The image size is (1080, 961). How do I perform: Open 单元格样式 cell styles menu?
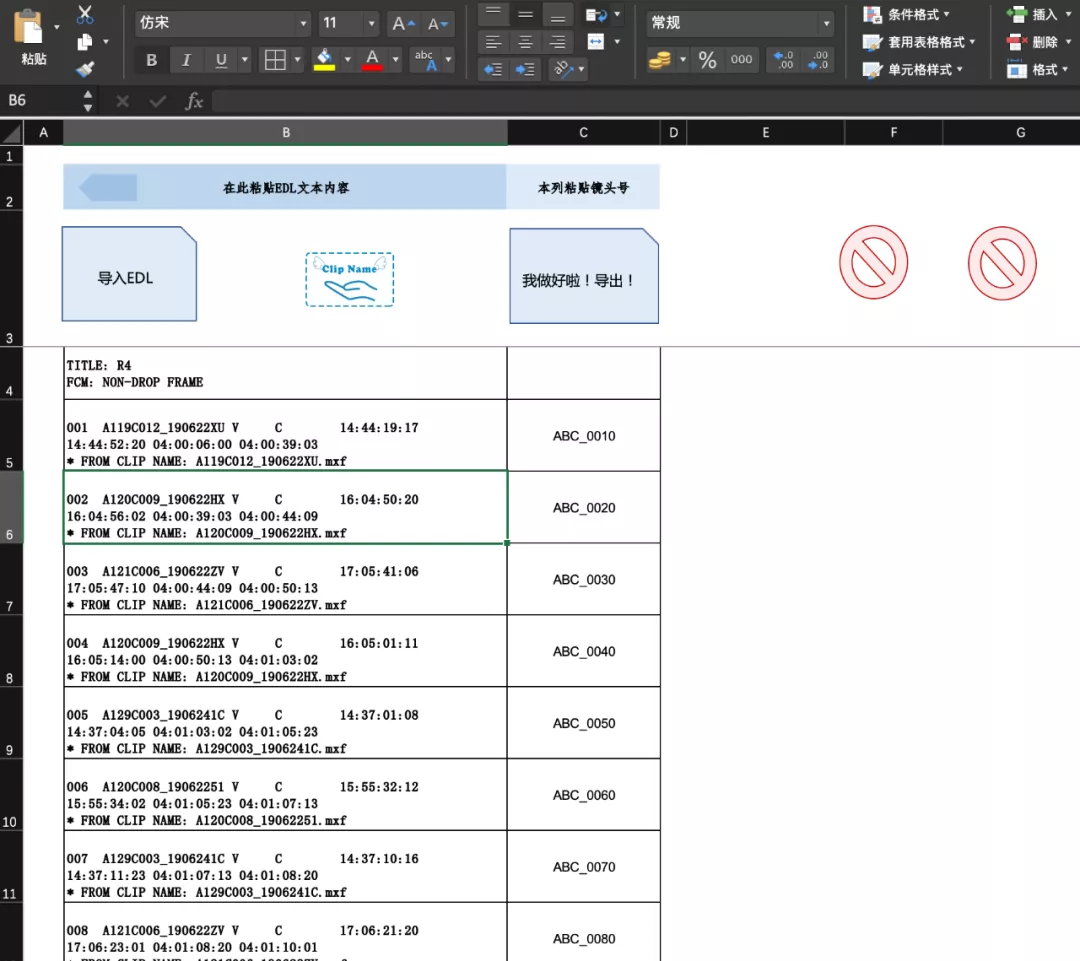point(913,70)
